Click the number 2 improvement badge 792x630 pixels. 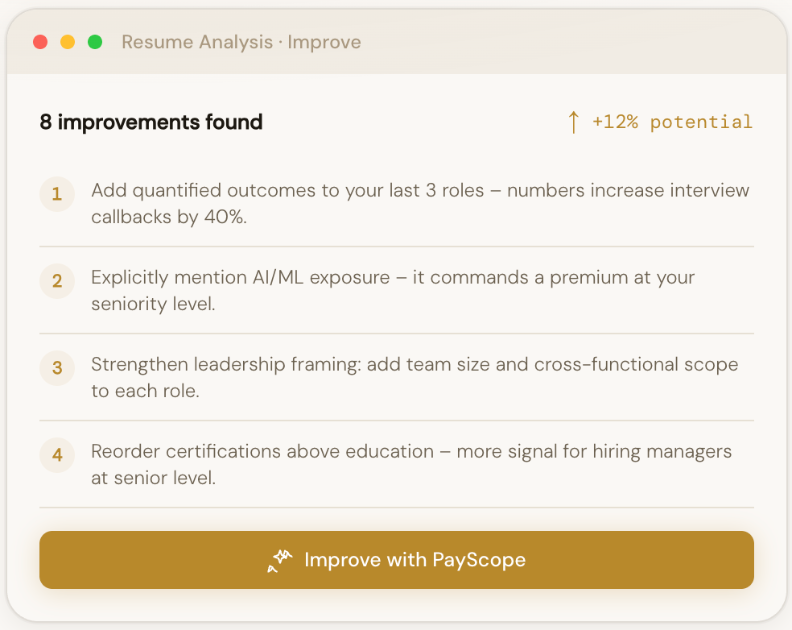tap(57, 281)
